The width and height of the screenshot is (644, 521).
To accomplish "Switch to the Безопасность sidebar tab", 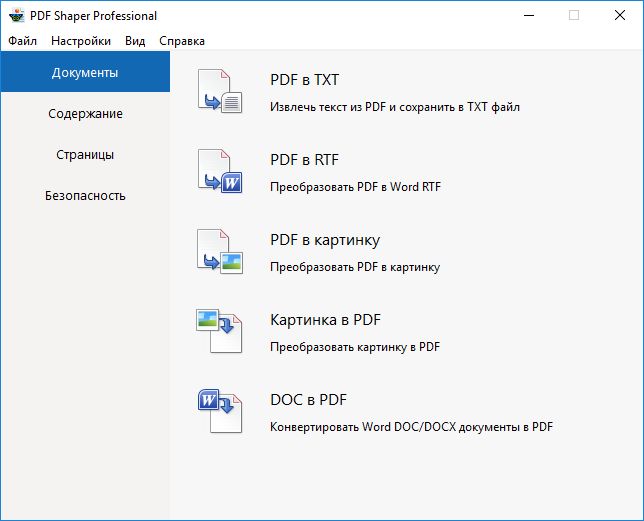I will coord(85,196).
